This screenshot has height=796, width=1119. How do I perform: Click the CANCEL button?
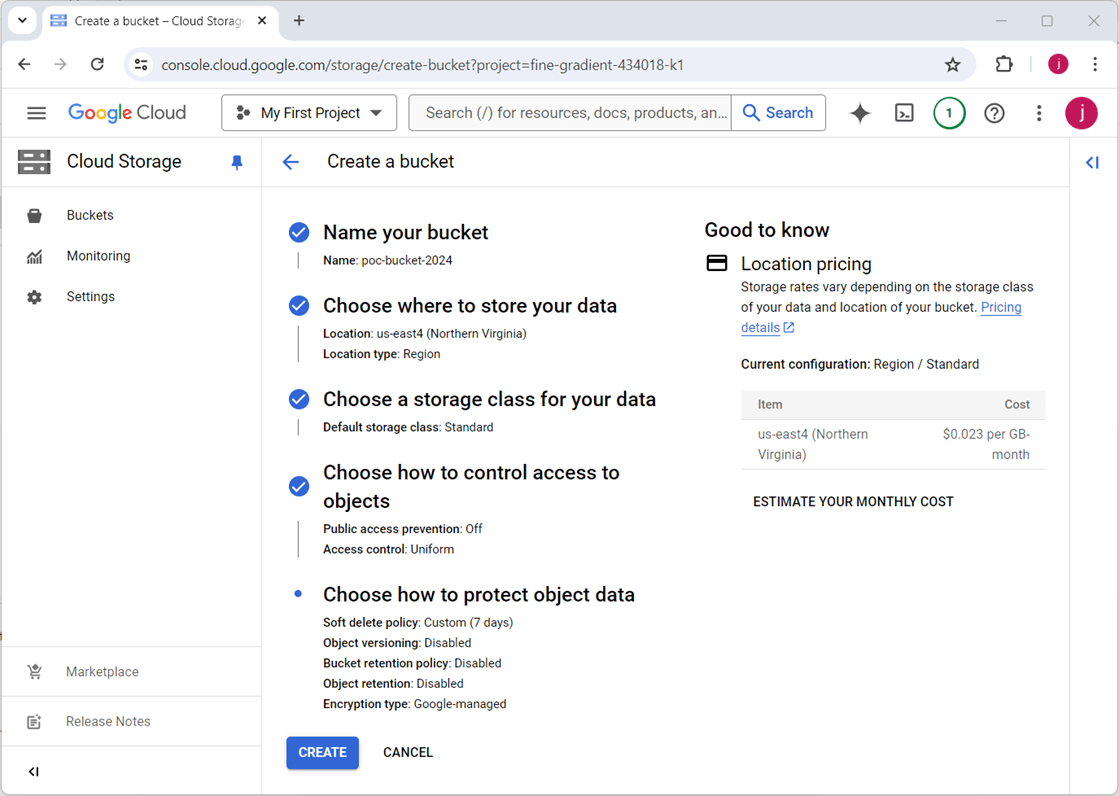408,752
